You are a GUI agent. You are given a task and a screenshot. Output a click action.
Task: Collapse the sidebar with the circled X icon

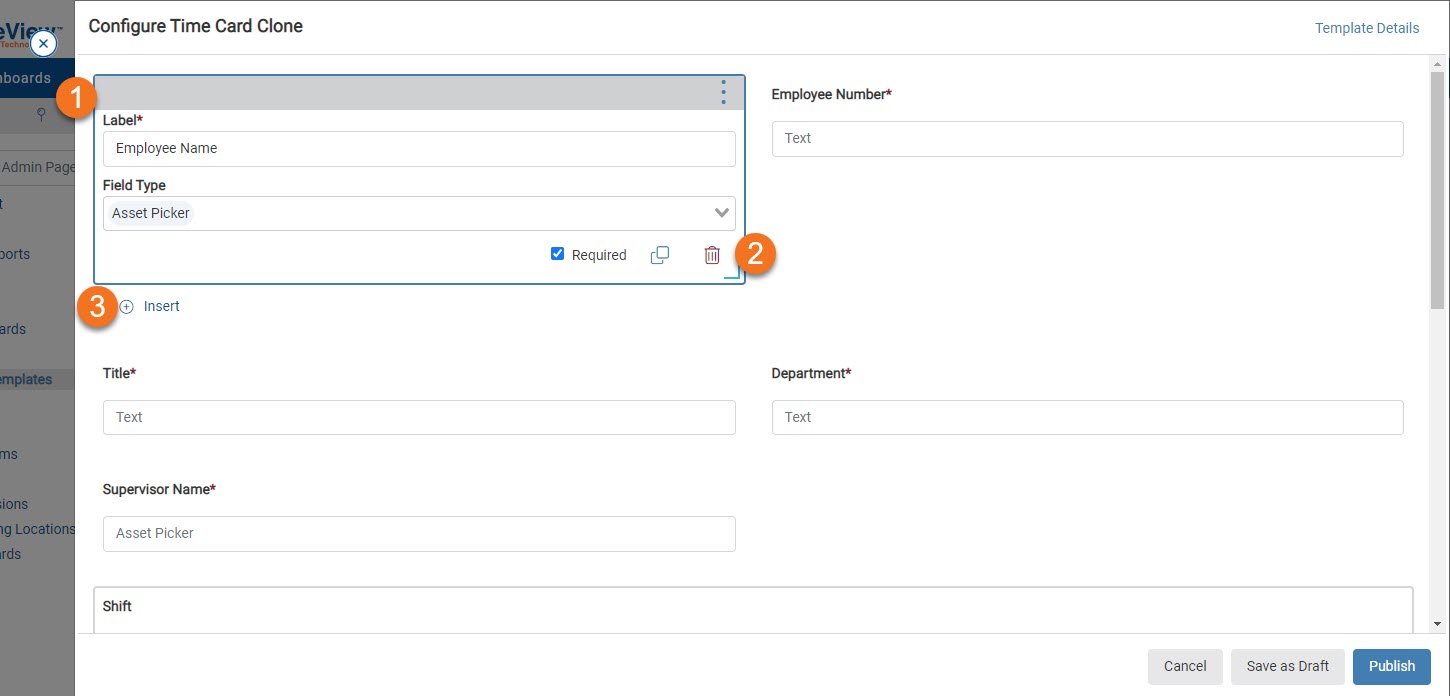(43, 43)
